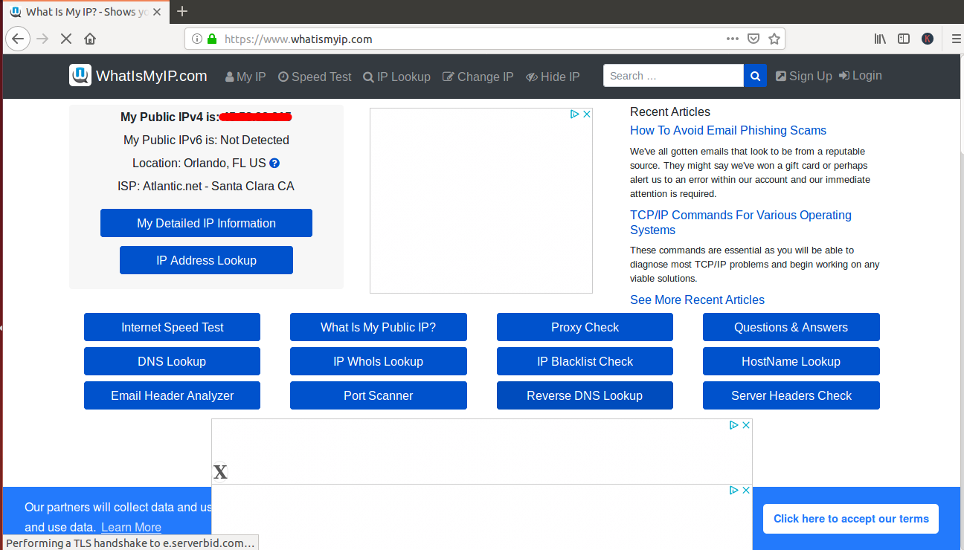Click here to accept our terms button
Image resolution: width=964 pixels, height=550 pixels.
[x=851, y=519]
